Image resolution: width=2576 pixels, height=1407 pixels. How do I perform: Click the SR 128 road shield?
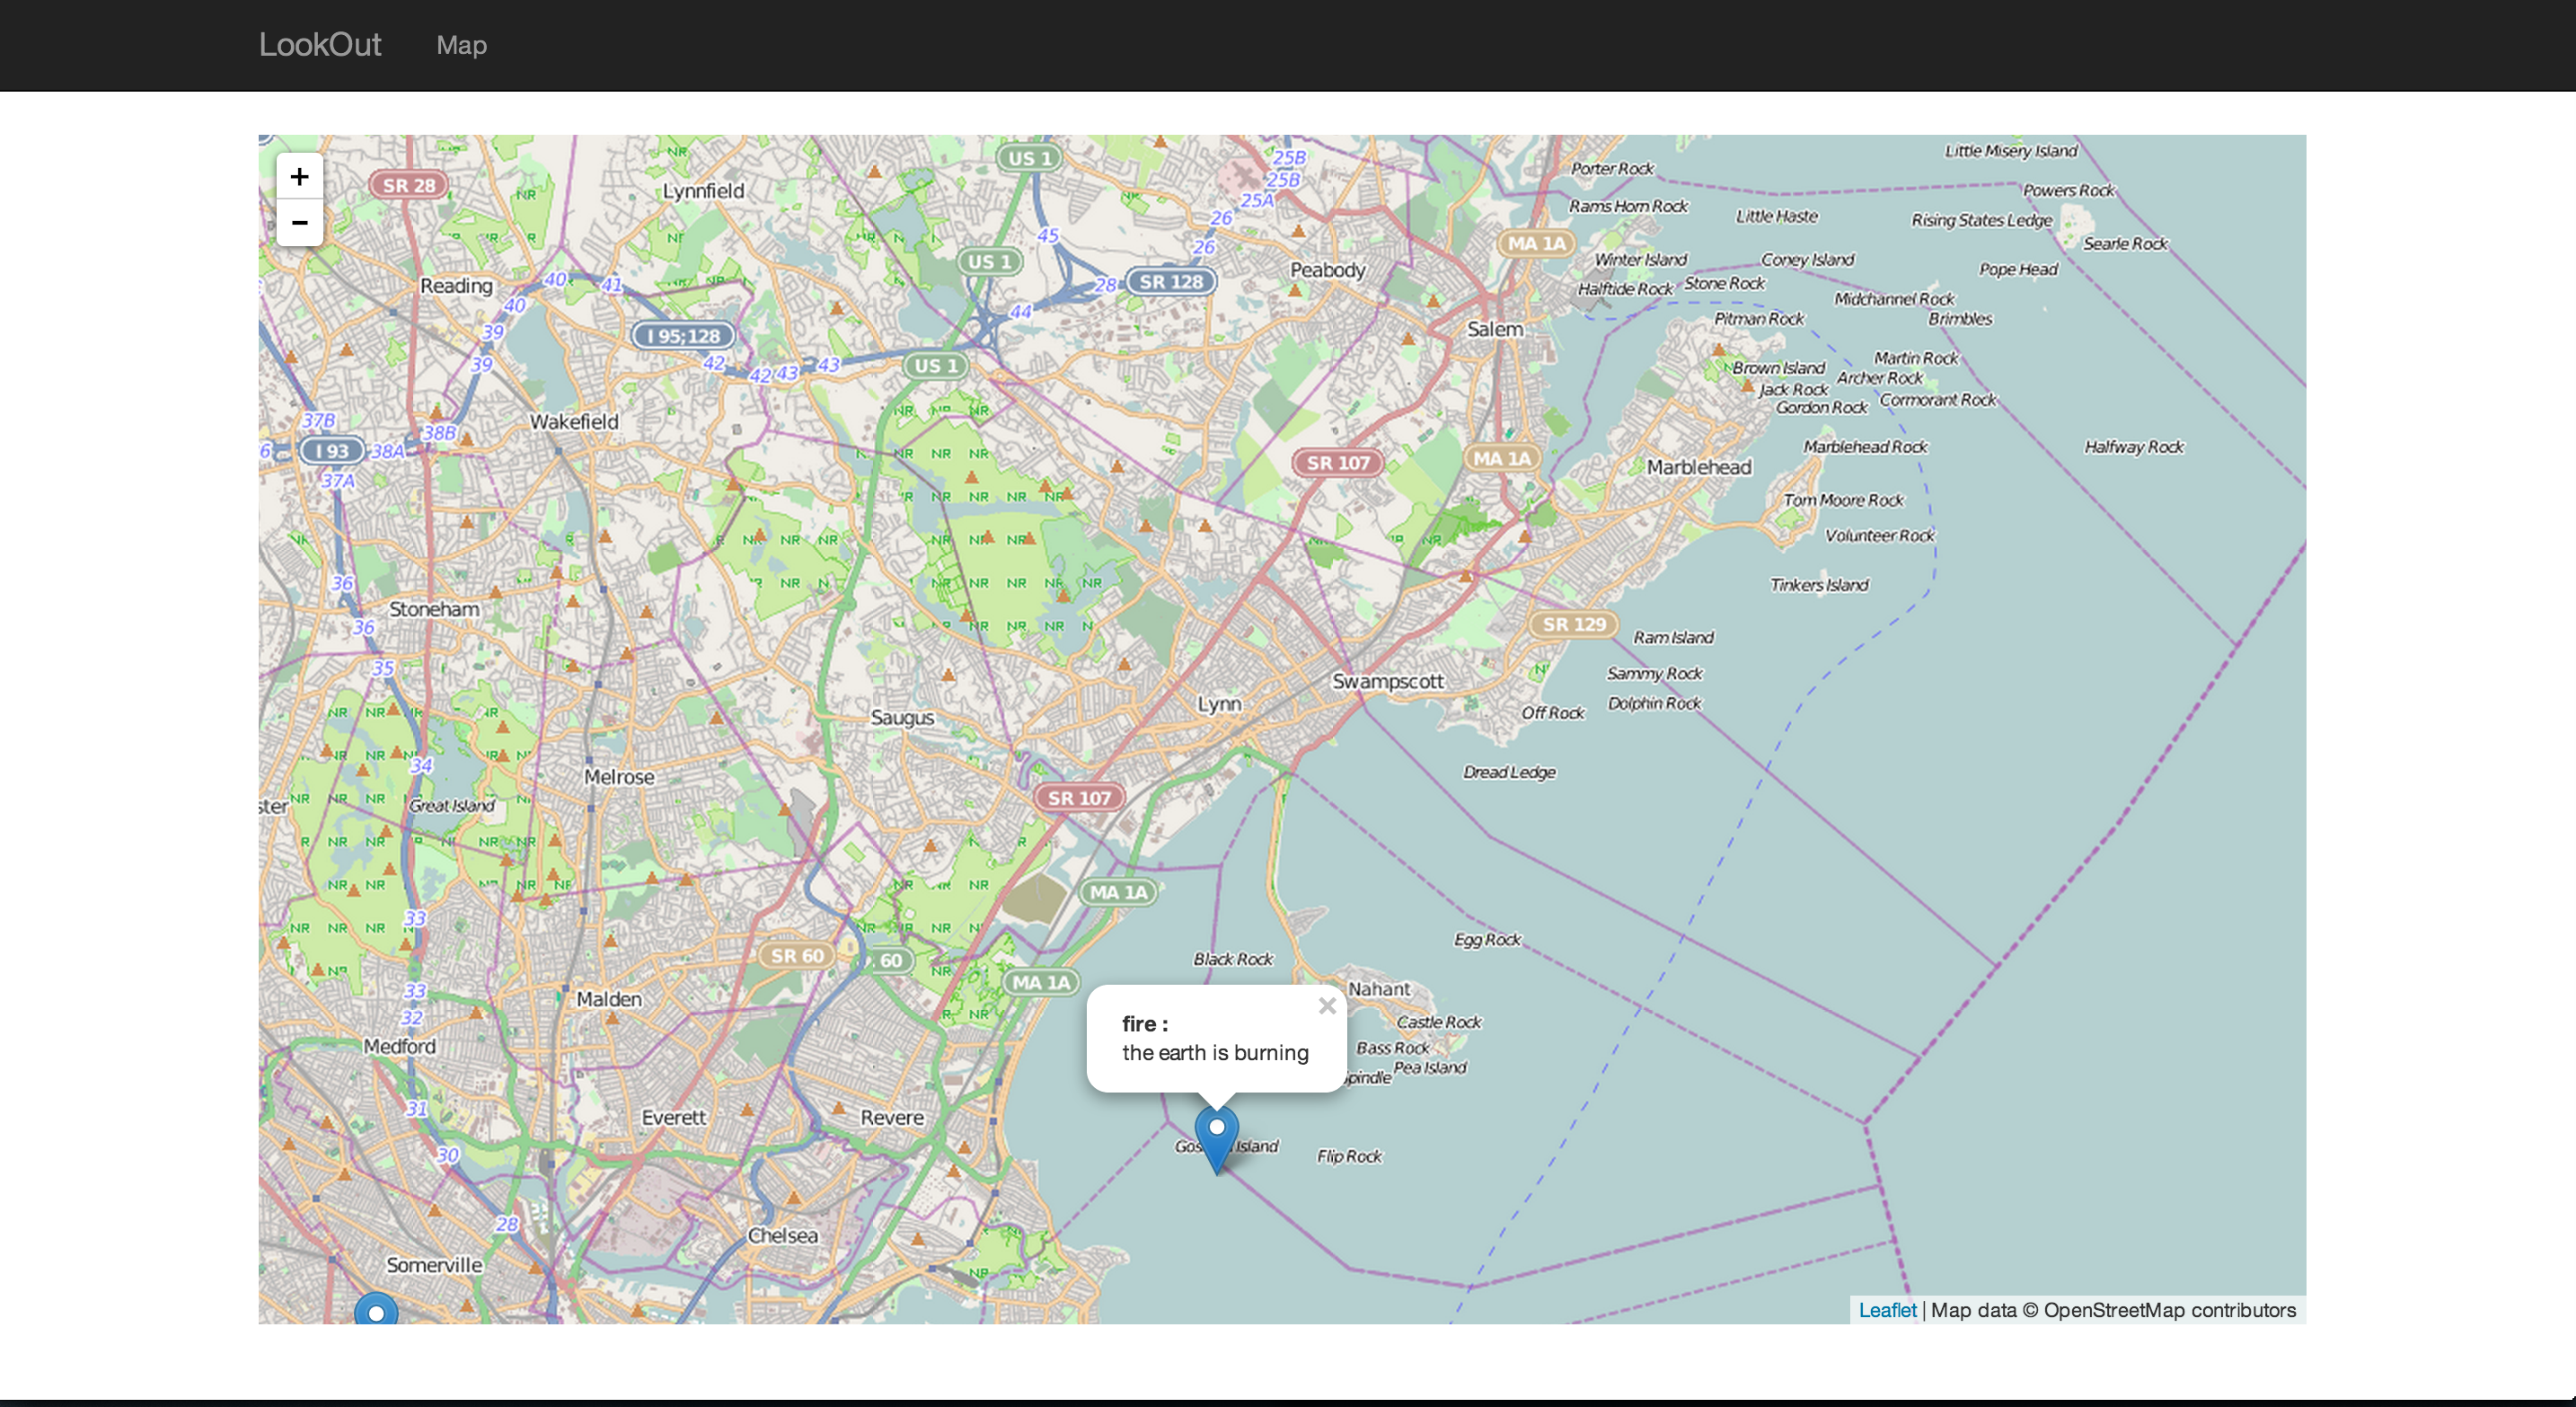pyautogui.click(x=1170, y=282)
